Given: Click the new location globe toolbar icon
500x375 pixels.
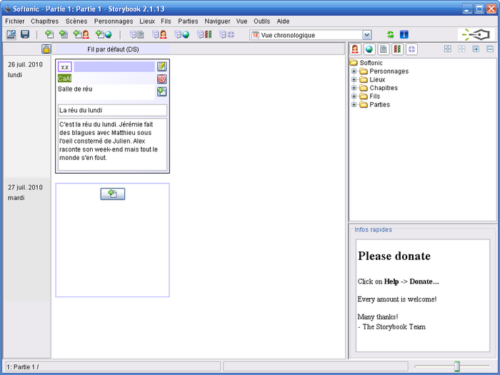Looking at the screenshot, I should coord(104,34).
